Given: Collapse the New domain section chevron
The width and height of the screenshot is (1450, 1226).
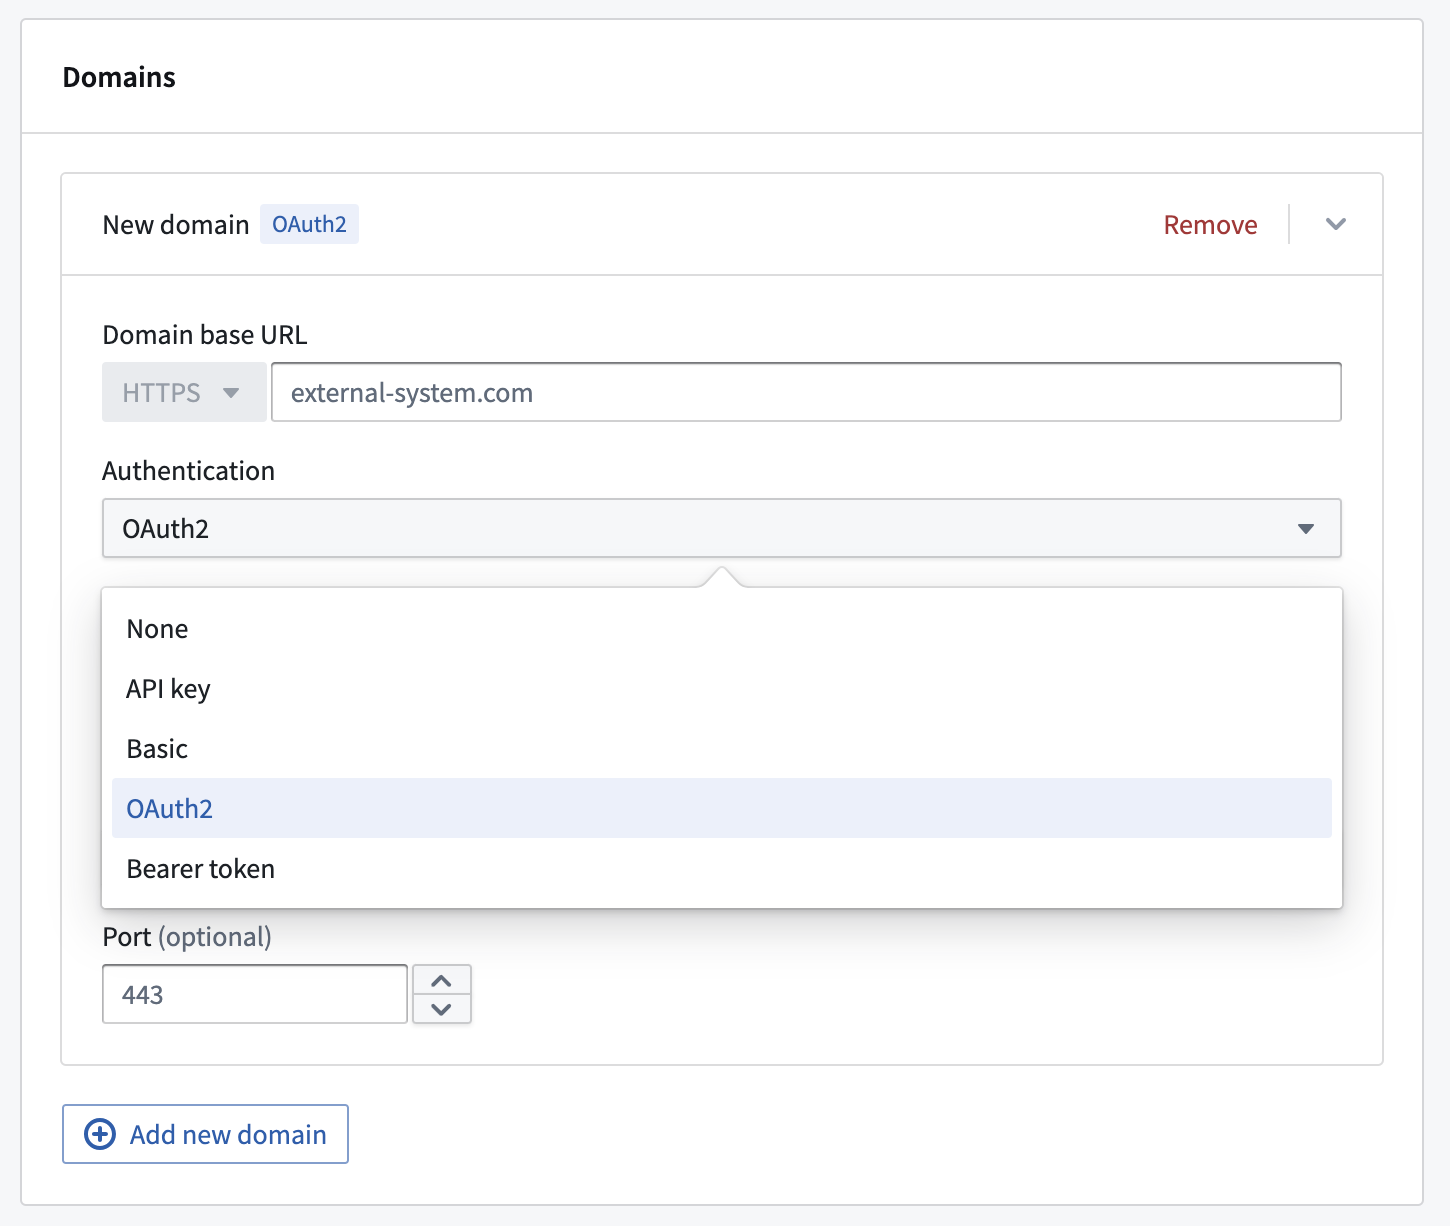Looking at the screenshot, I should pos(1335,224).
